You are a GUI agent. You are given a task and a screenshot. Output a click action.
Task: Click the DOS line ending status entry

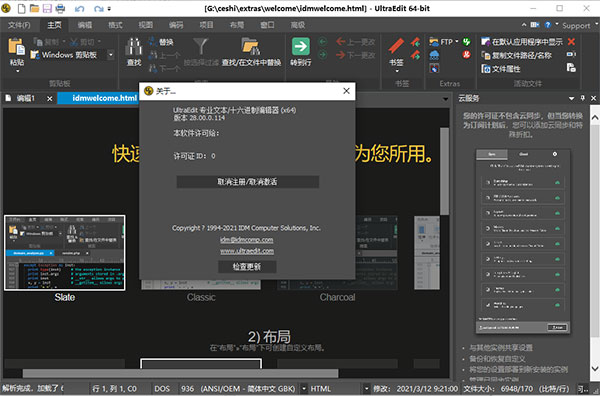click(x=162, y=389)
